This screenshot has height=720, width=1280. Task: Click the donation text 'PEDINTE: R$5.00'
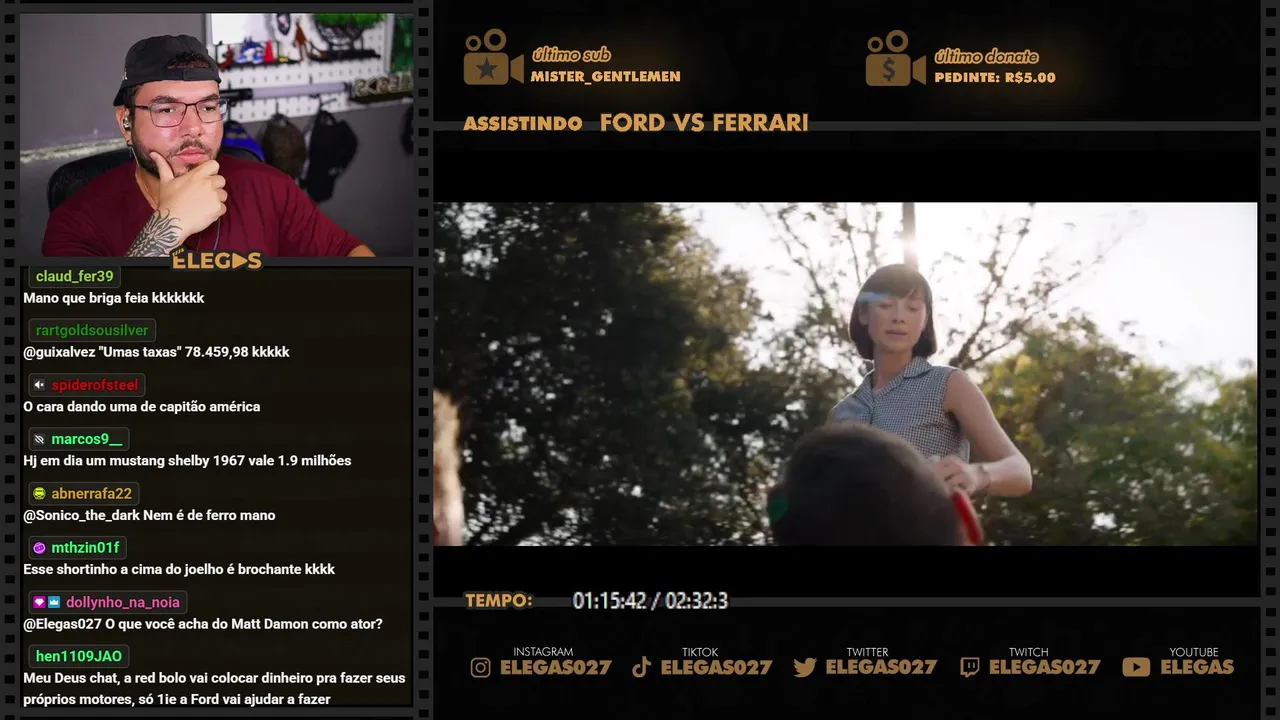995,77
